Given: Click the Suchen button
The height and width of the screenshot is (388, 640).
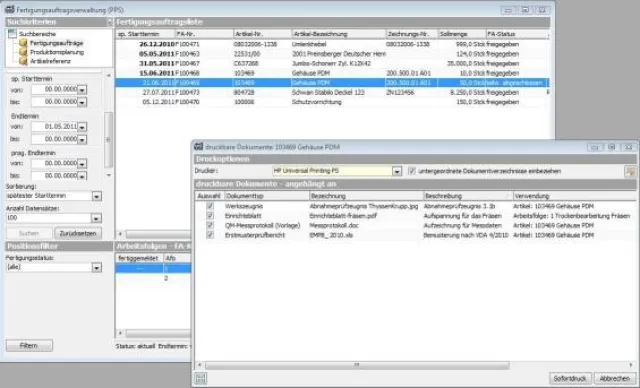Looking at the screenshot, I should pos(29,233).
